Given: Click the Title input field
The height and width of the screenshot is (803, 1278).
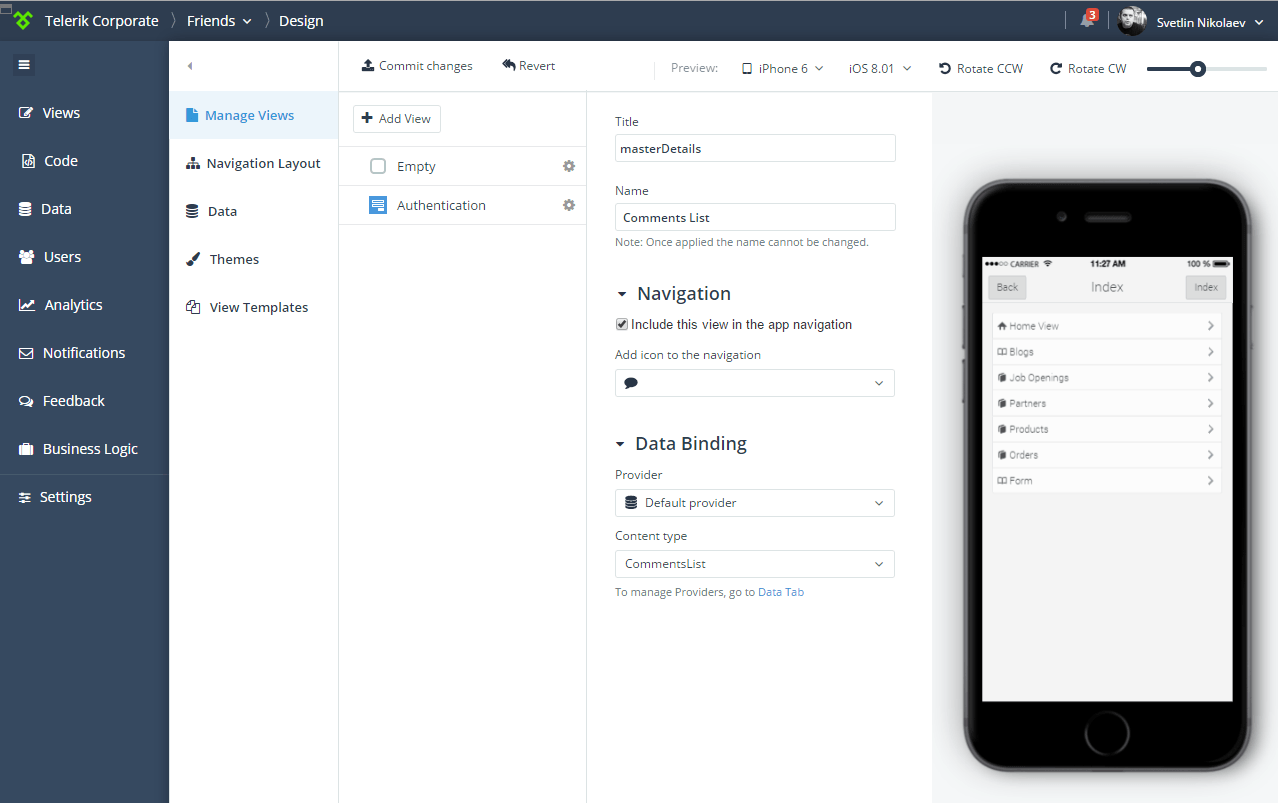Looking at the screenshot, I should pos(754,148).
